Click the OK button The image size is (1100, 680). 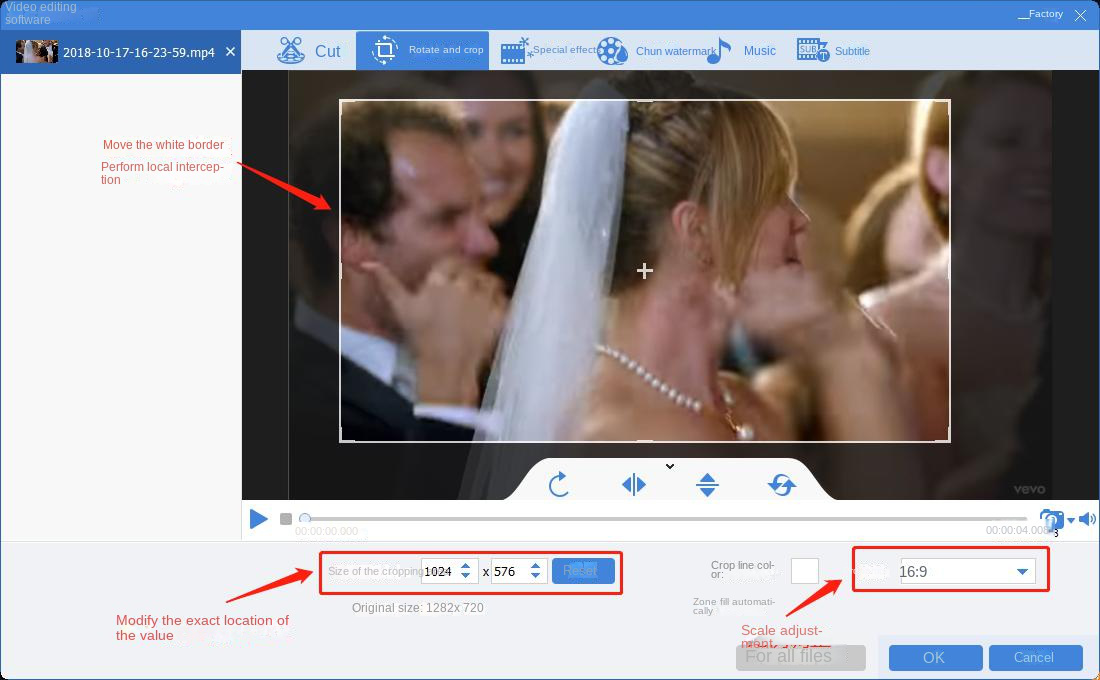click(x=934, y=657)
